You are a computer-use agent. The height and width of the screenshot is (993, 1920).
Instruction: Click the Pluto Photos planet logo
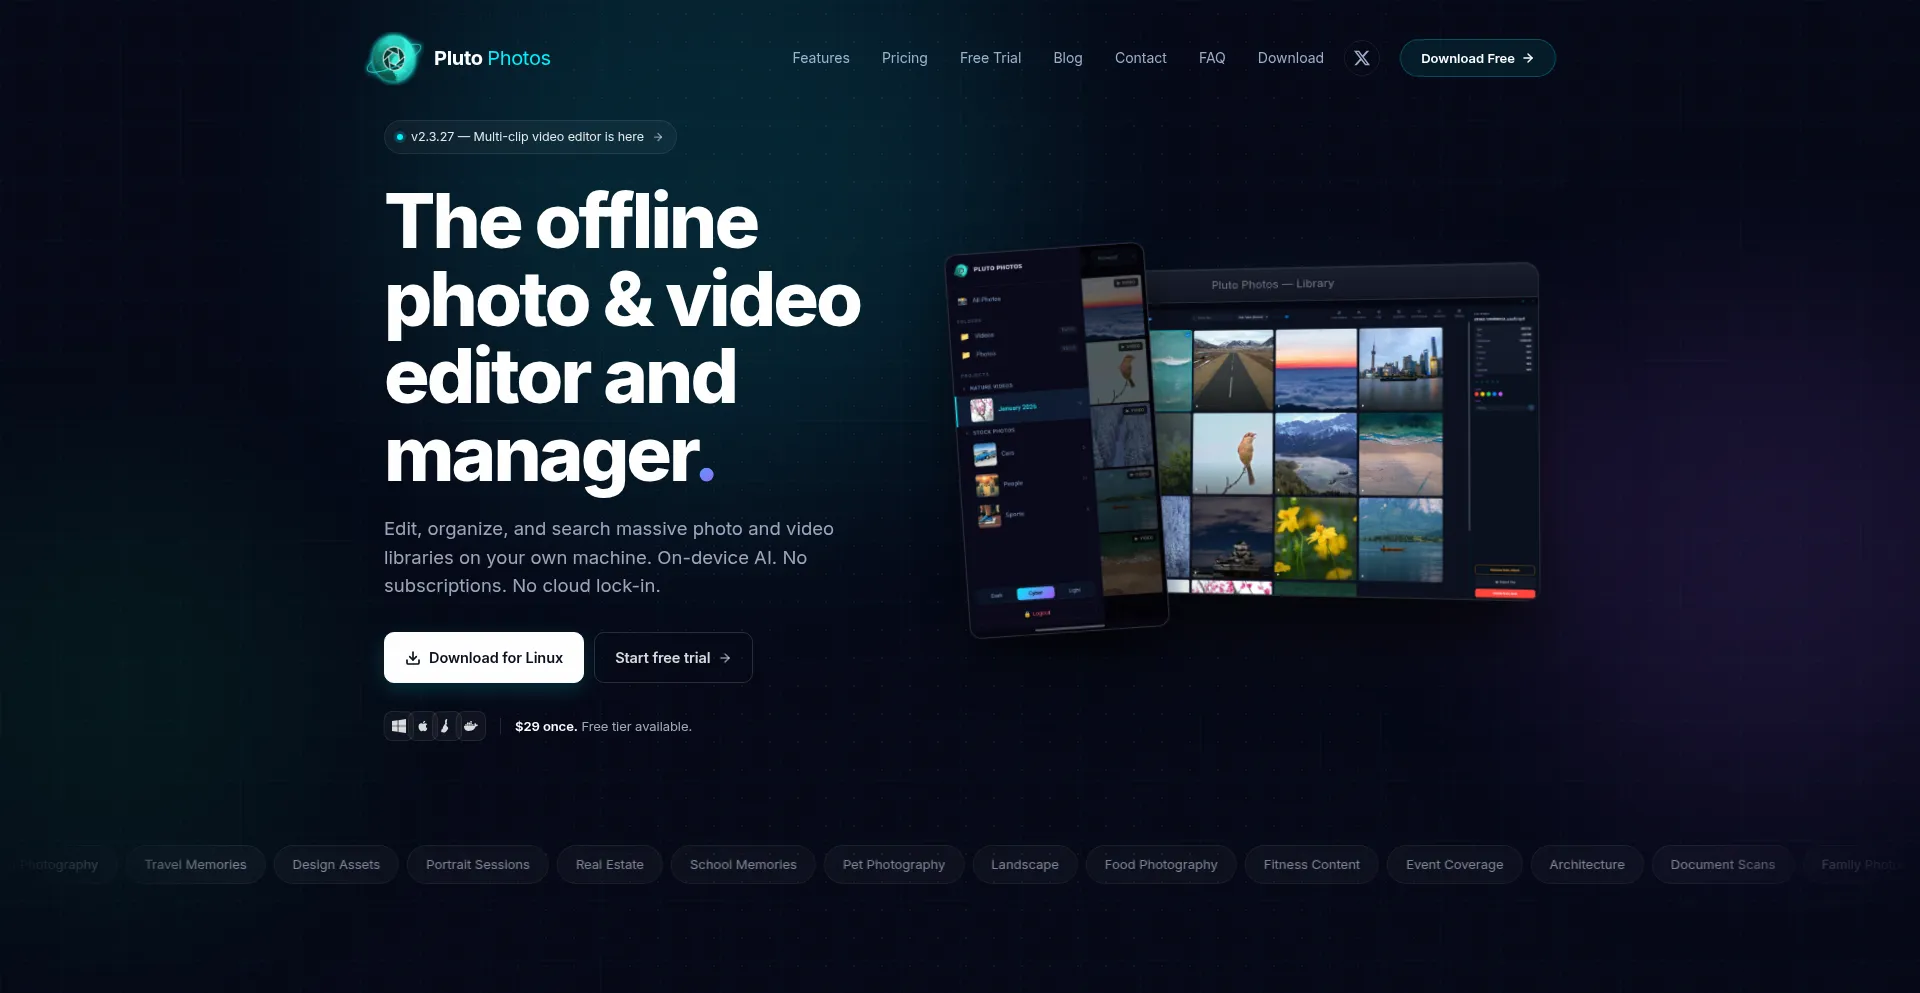393,58
